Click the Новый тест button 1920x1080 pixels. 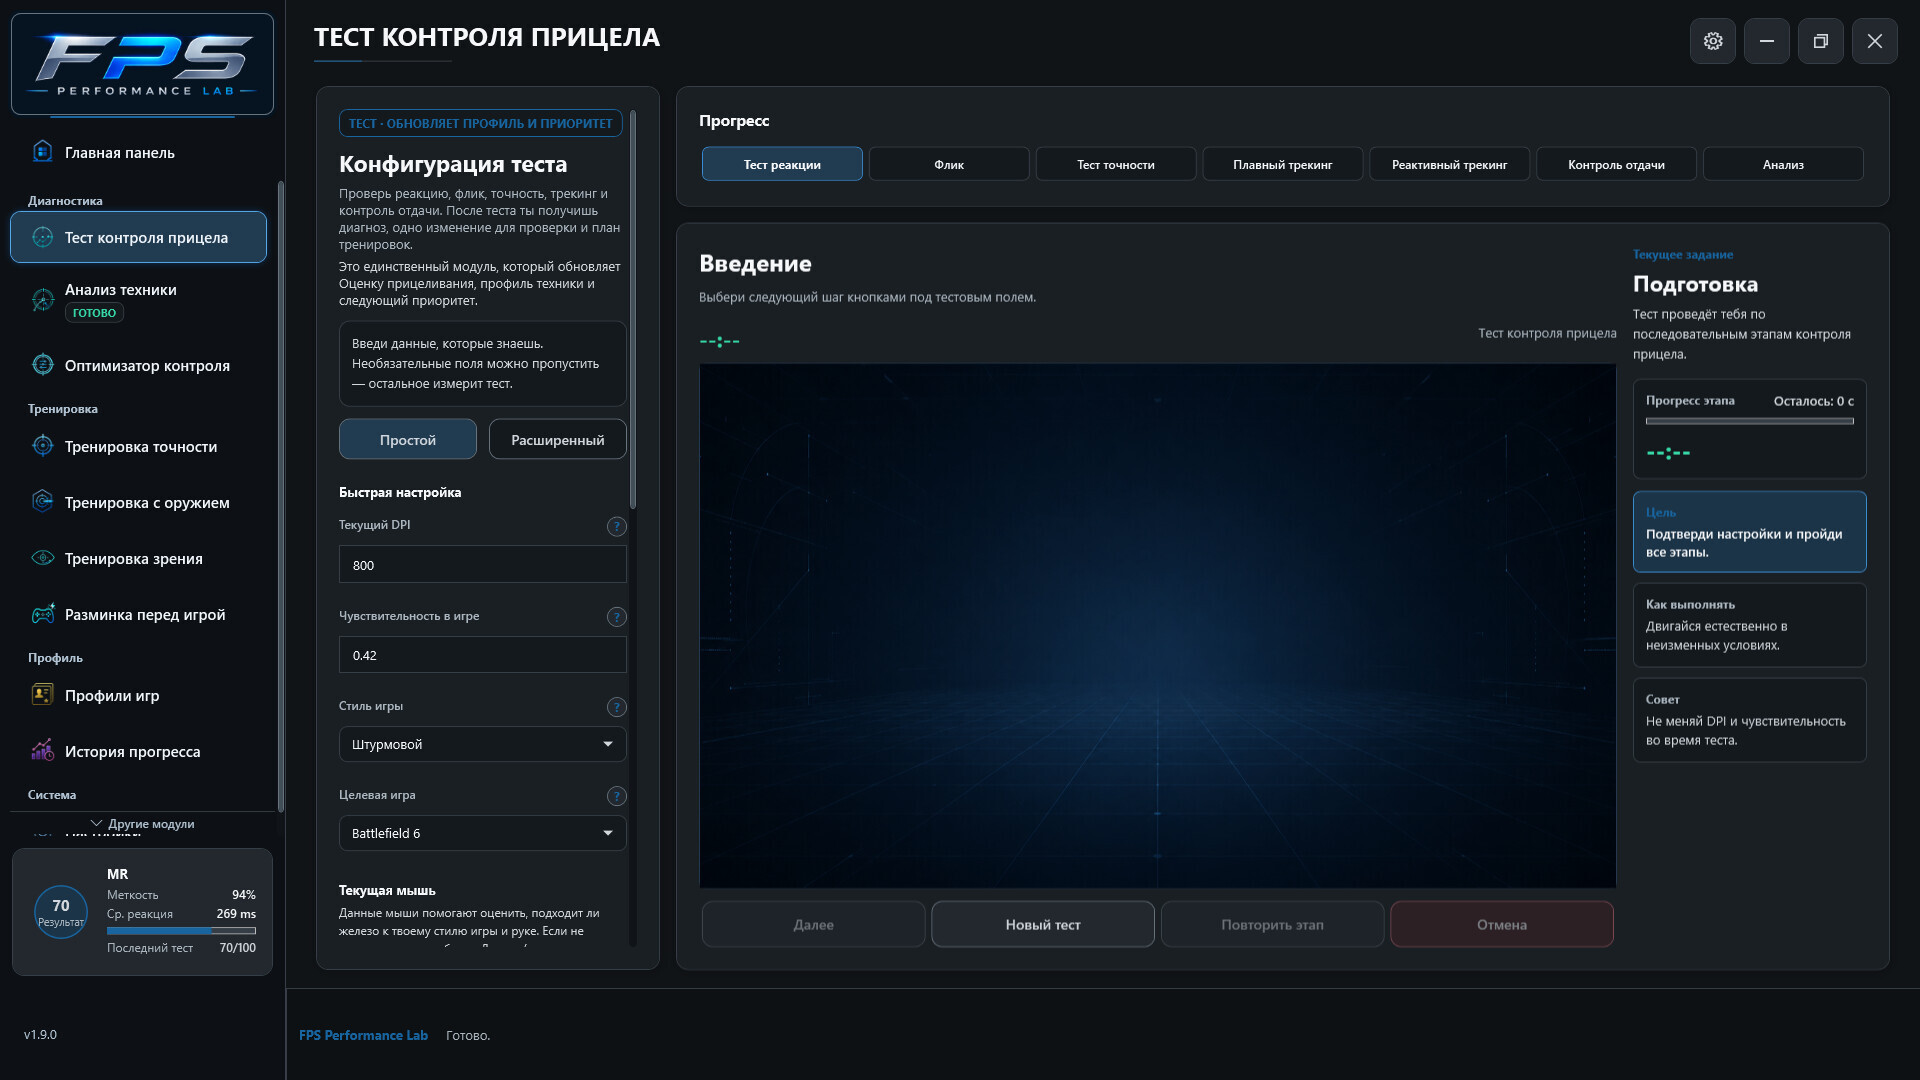[1043, 924]
